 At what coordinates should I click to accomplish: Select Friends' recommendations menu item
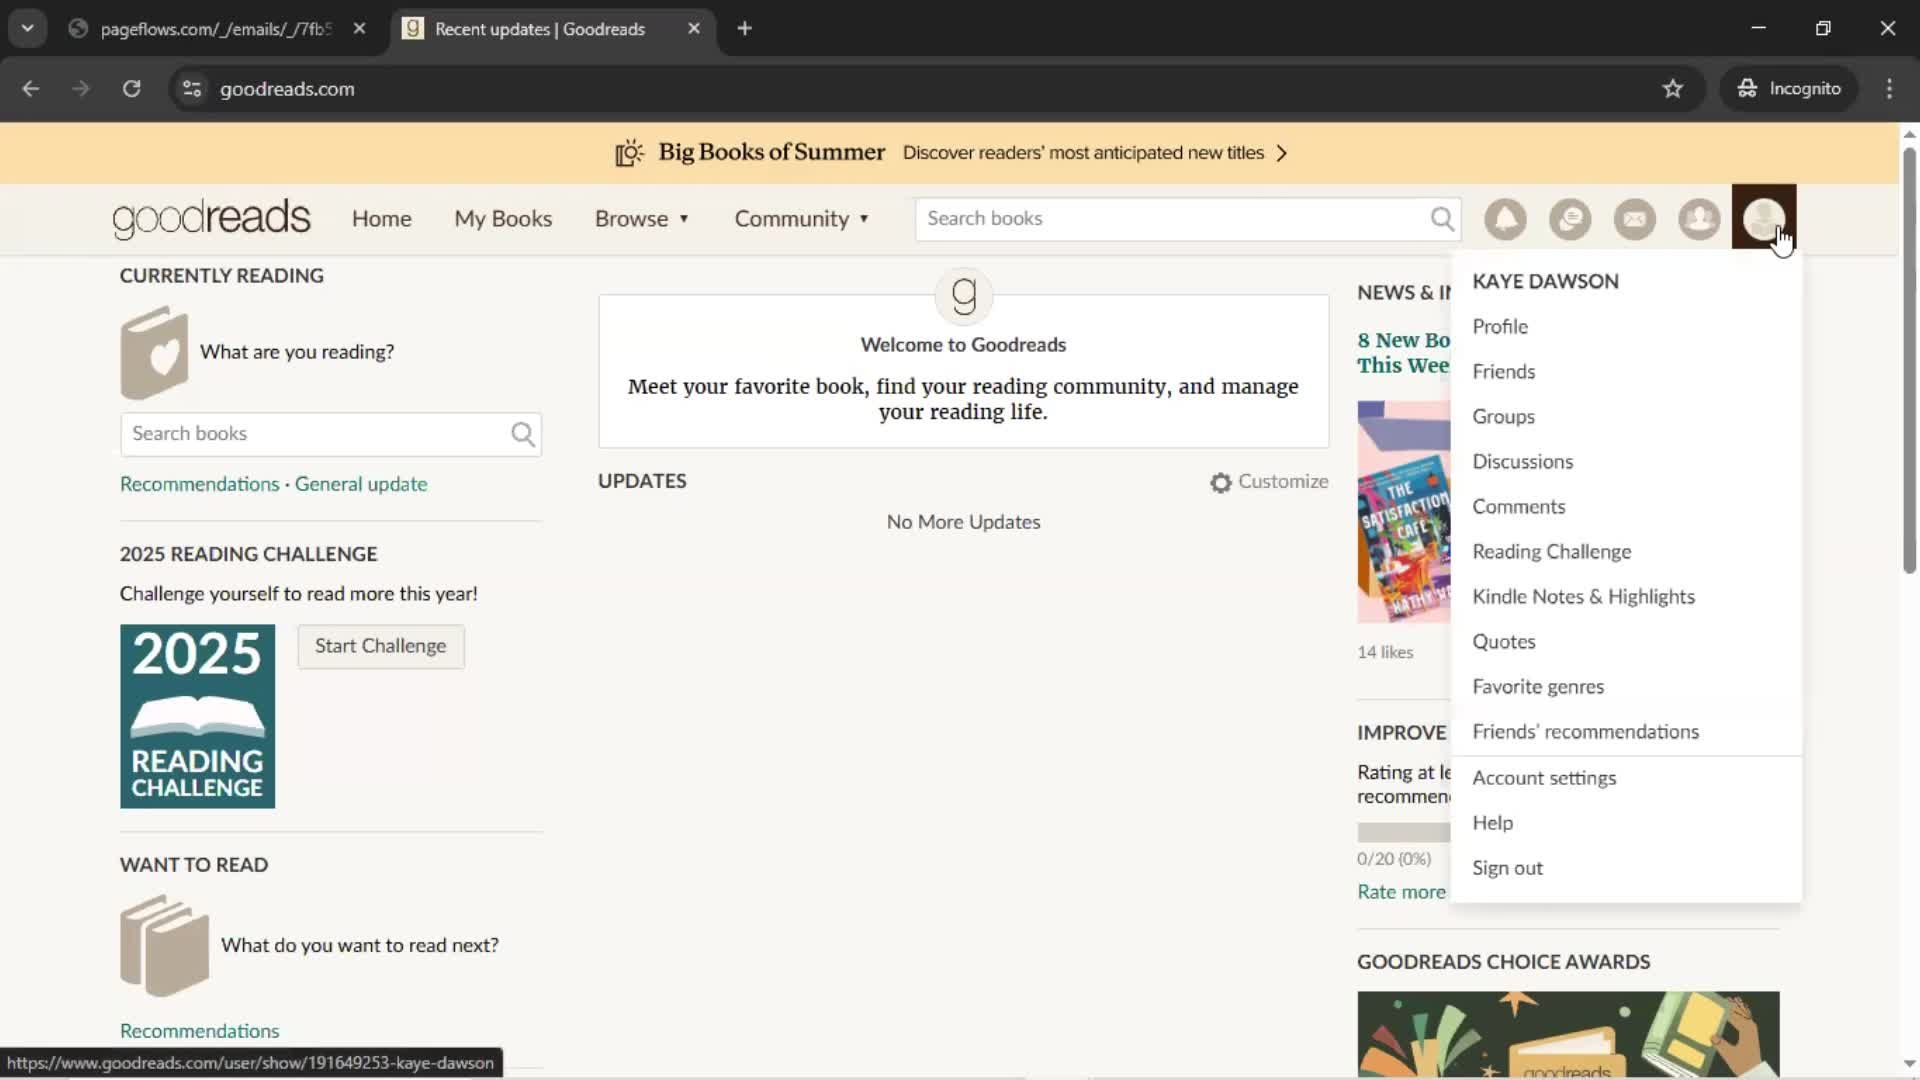1585,732
